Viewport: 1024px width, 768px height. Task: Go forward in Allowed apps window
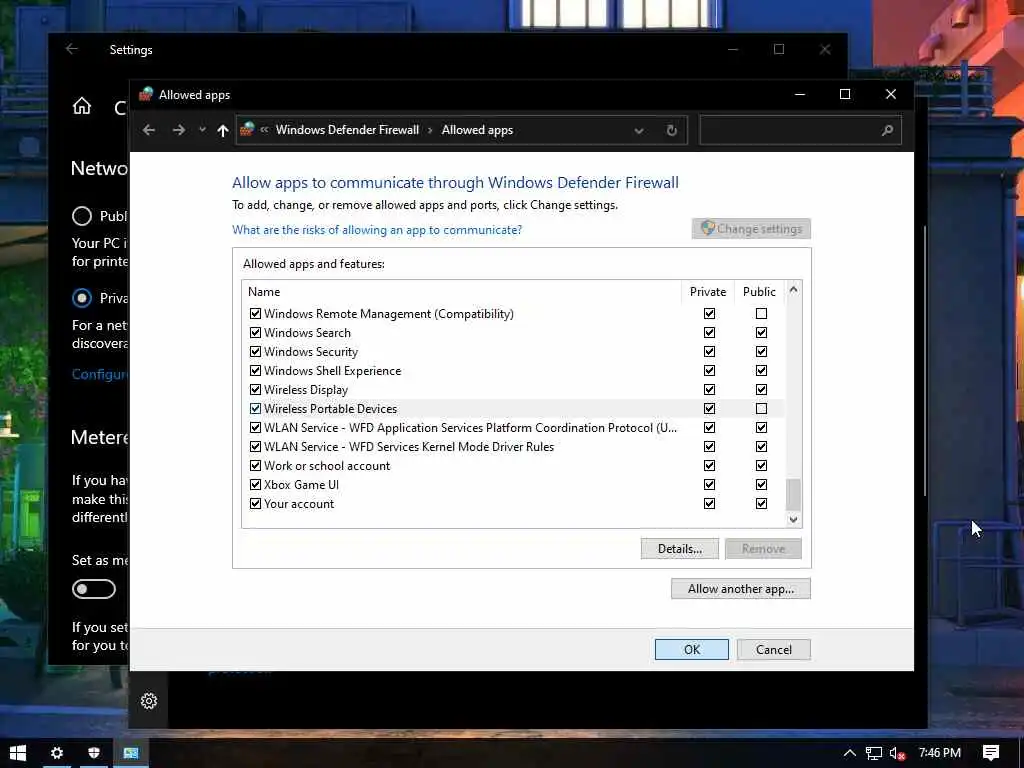[178, 130]
